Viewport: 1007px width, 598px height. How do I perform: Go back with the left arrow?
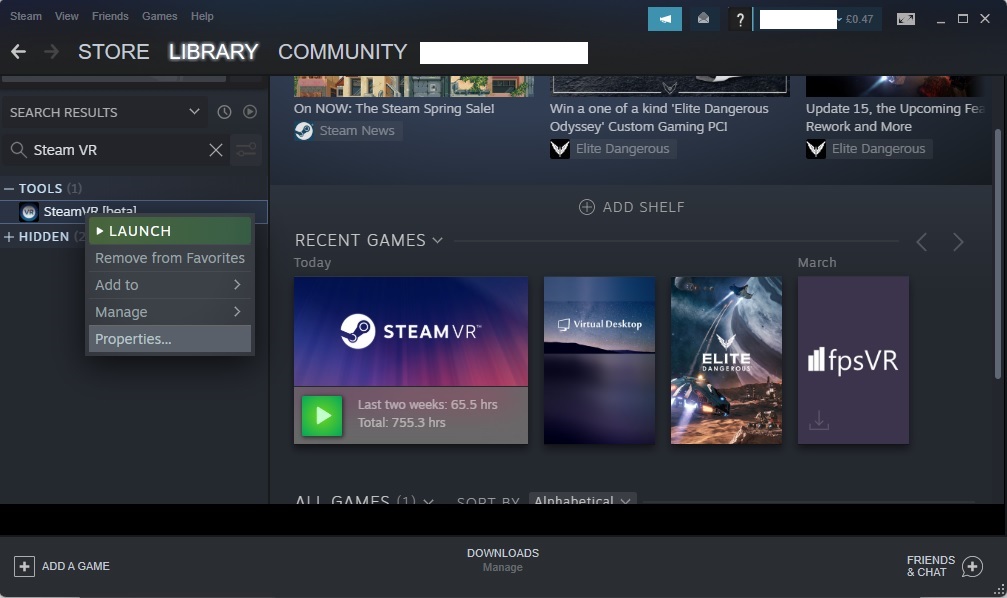tap(19, 52)
